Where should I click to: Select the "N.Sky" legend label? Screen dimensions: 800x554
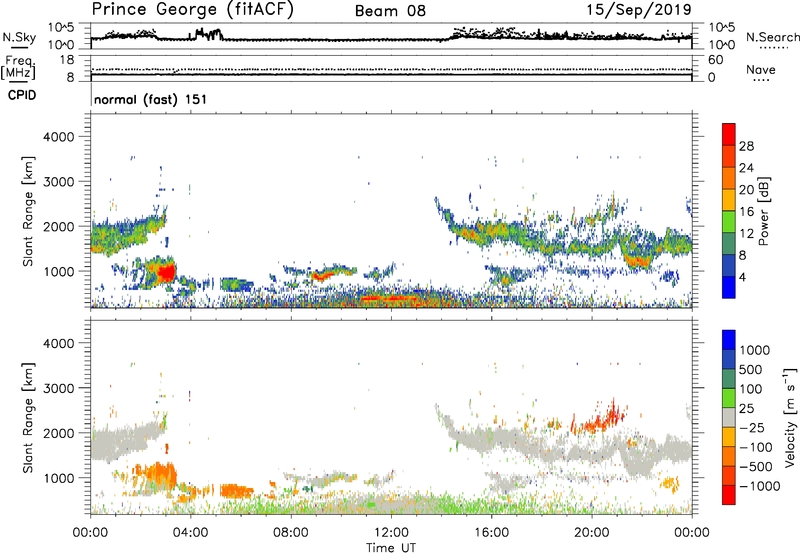coord(19,37)
